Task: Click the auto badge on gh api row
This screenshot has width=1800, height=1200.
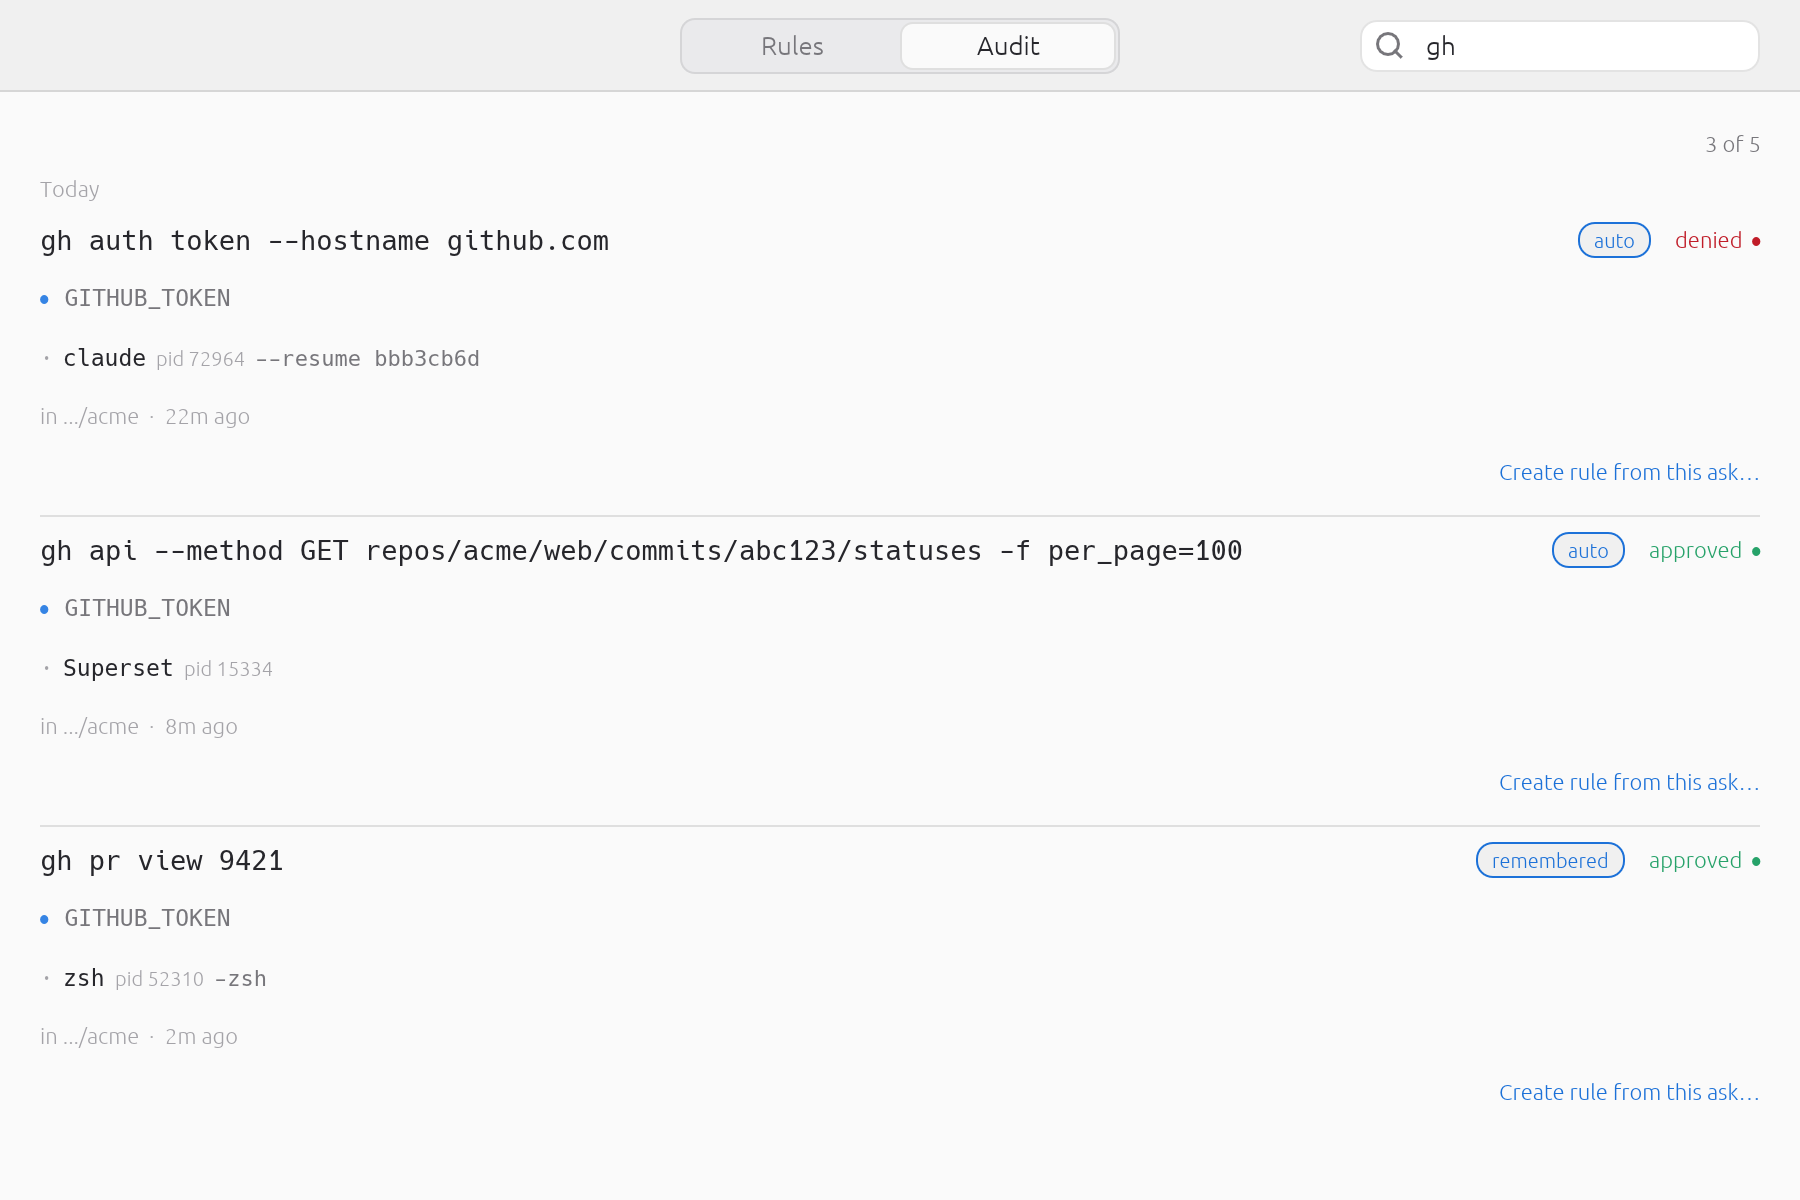Action: [x=1588, y=550]
